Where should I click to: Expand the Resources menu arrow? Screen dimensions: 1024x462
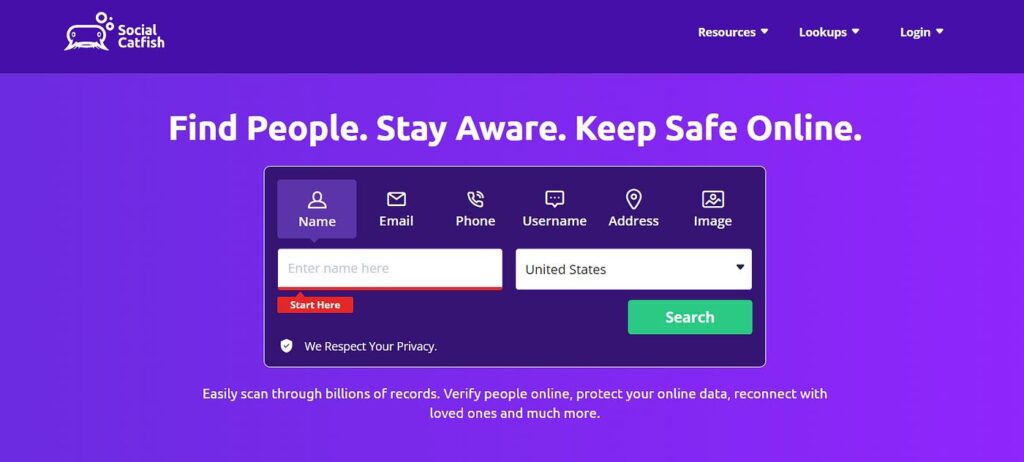pyautogui.click(x=764, y=31)
